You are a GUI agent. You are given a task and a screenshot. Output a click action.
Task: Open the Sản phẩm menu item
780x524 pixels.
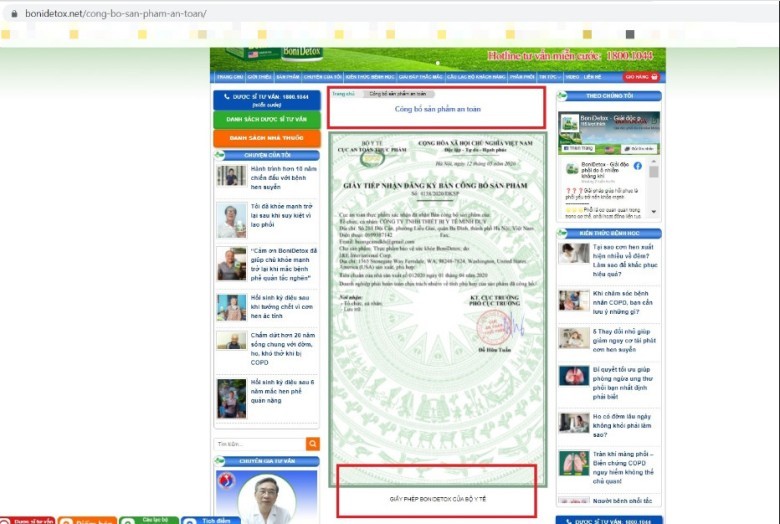click(x=288, y=76)
